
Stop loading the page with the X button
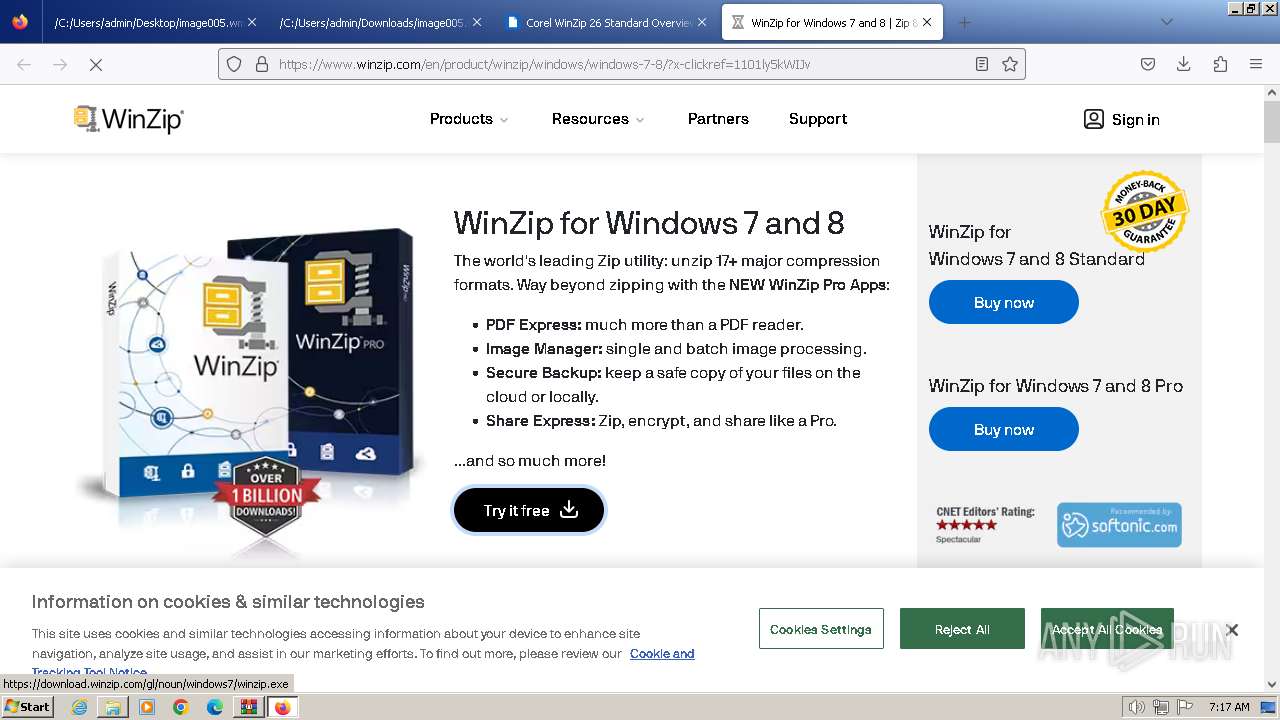coord(96,64)
